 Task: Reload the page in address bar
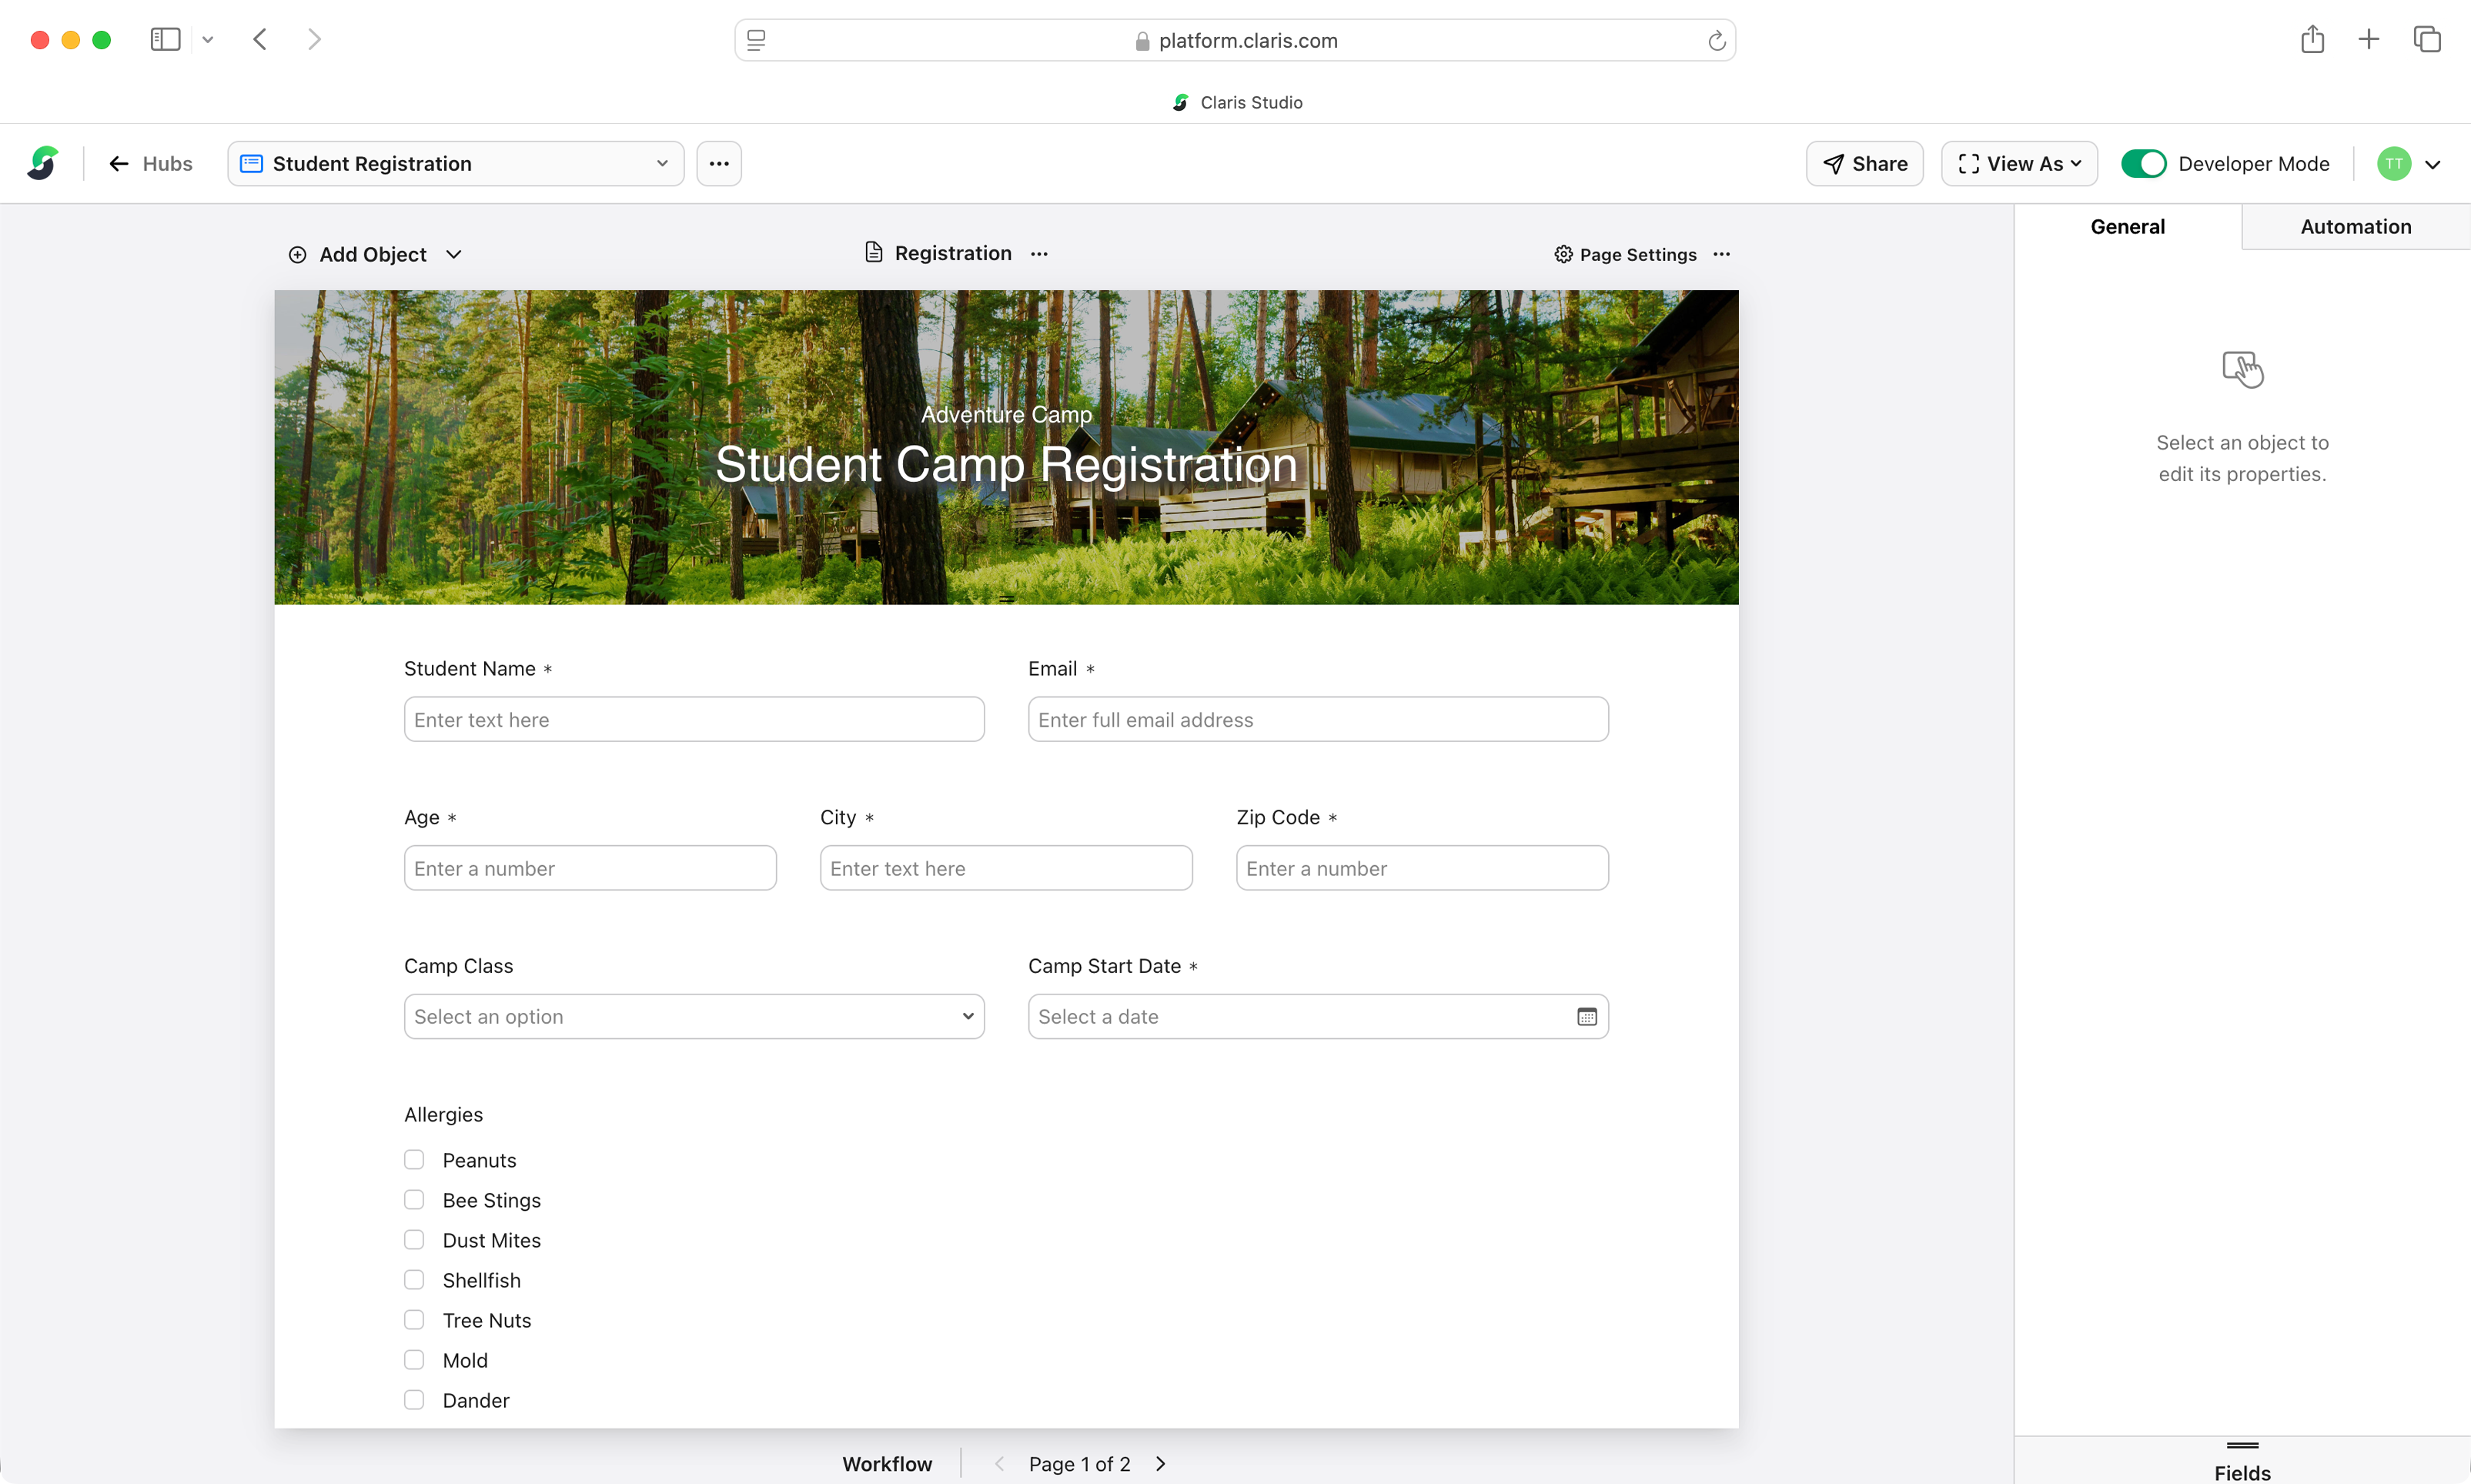point(1716,41)
